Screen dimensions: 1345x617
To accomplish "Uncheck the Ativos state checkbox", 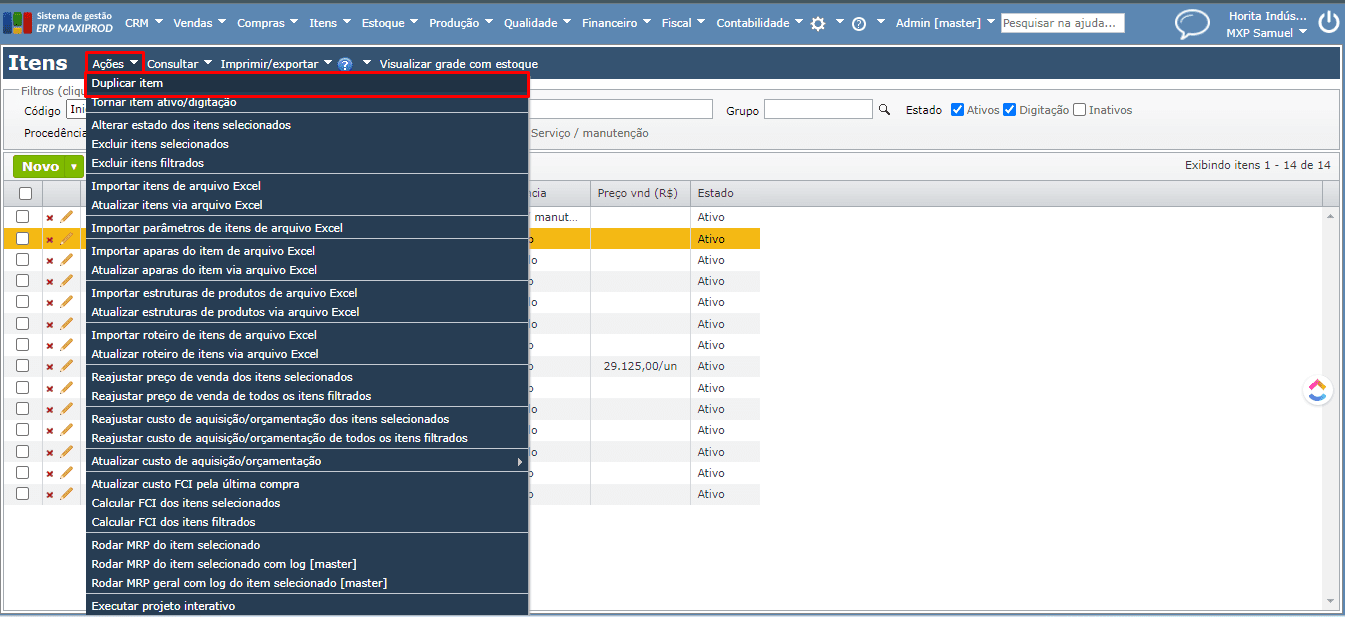I will (957, 110).
